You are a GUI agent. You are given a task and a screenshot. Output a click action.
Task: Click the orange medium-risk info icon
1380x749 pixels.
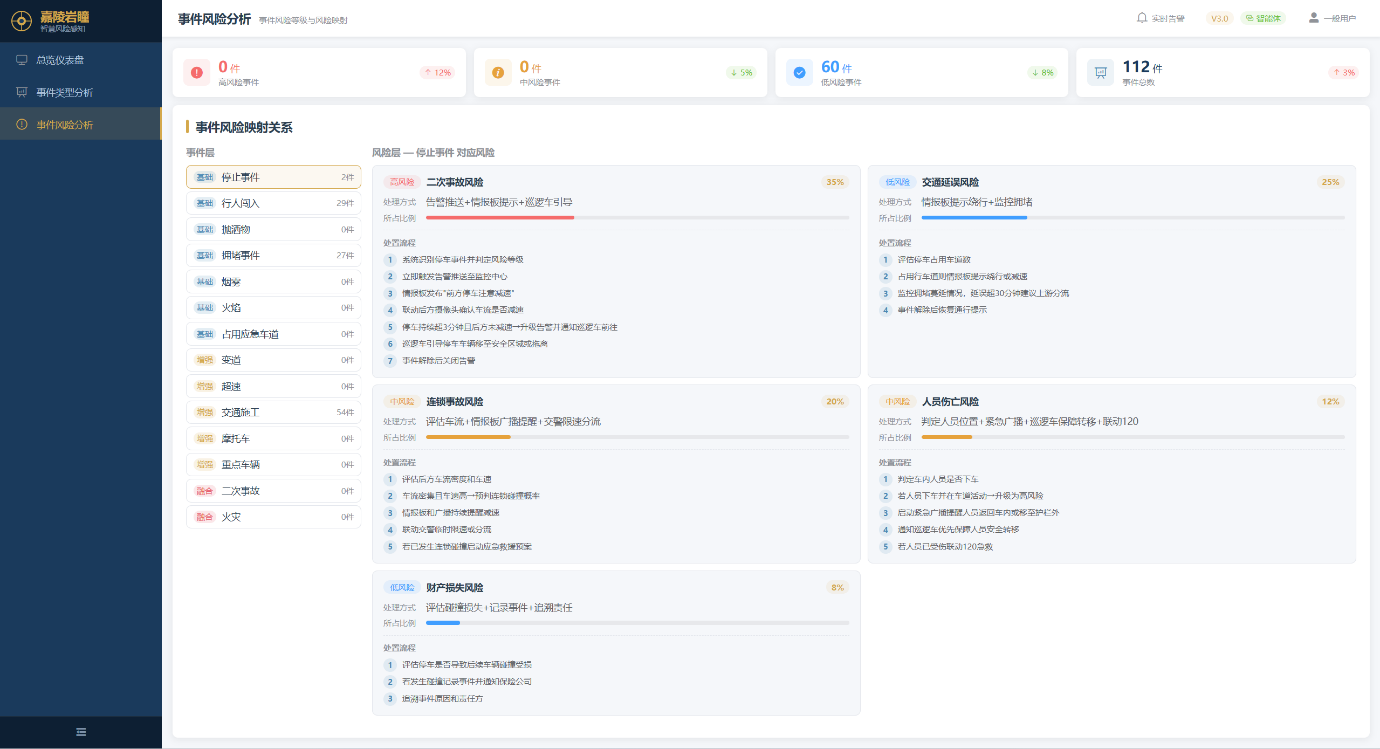coord(498,72)
